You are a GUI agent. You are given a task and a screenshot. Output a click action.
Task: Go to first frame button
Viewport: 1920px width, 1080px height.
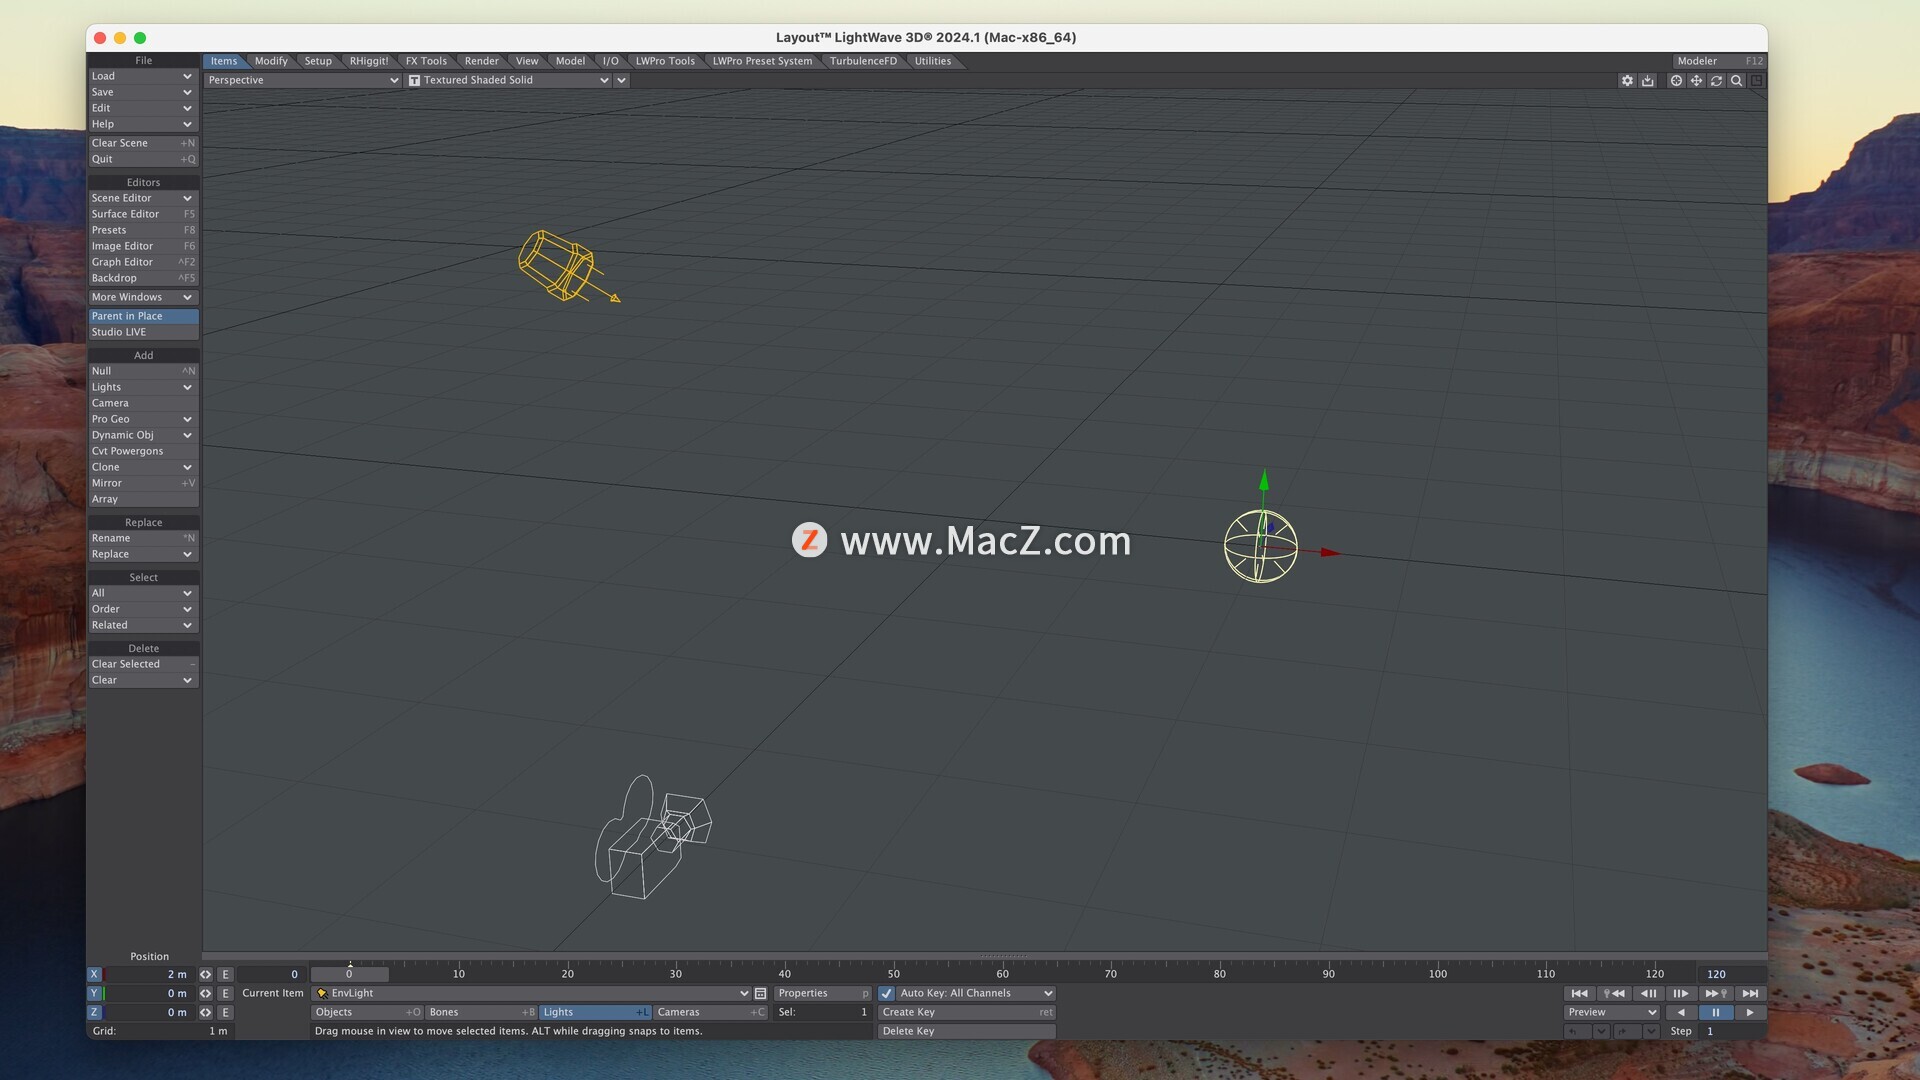(x=1579, y=993)
